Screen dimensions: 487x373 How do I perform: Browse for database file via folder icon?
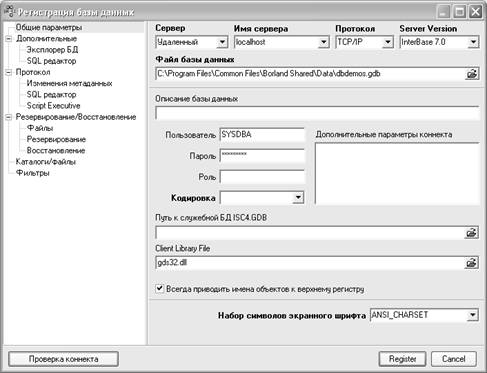point(472,74)
